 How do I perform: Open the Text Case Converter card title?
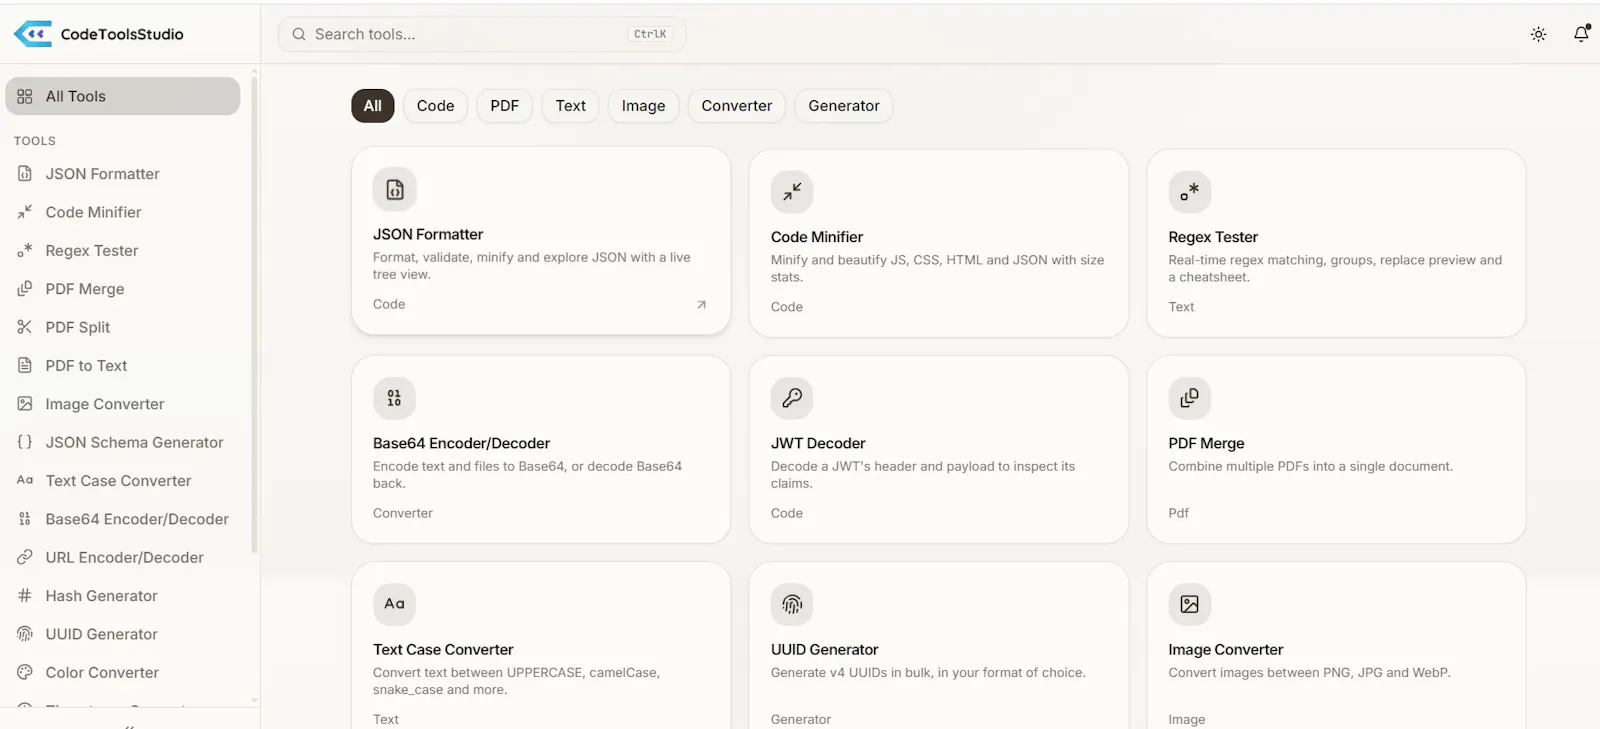443,649
